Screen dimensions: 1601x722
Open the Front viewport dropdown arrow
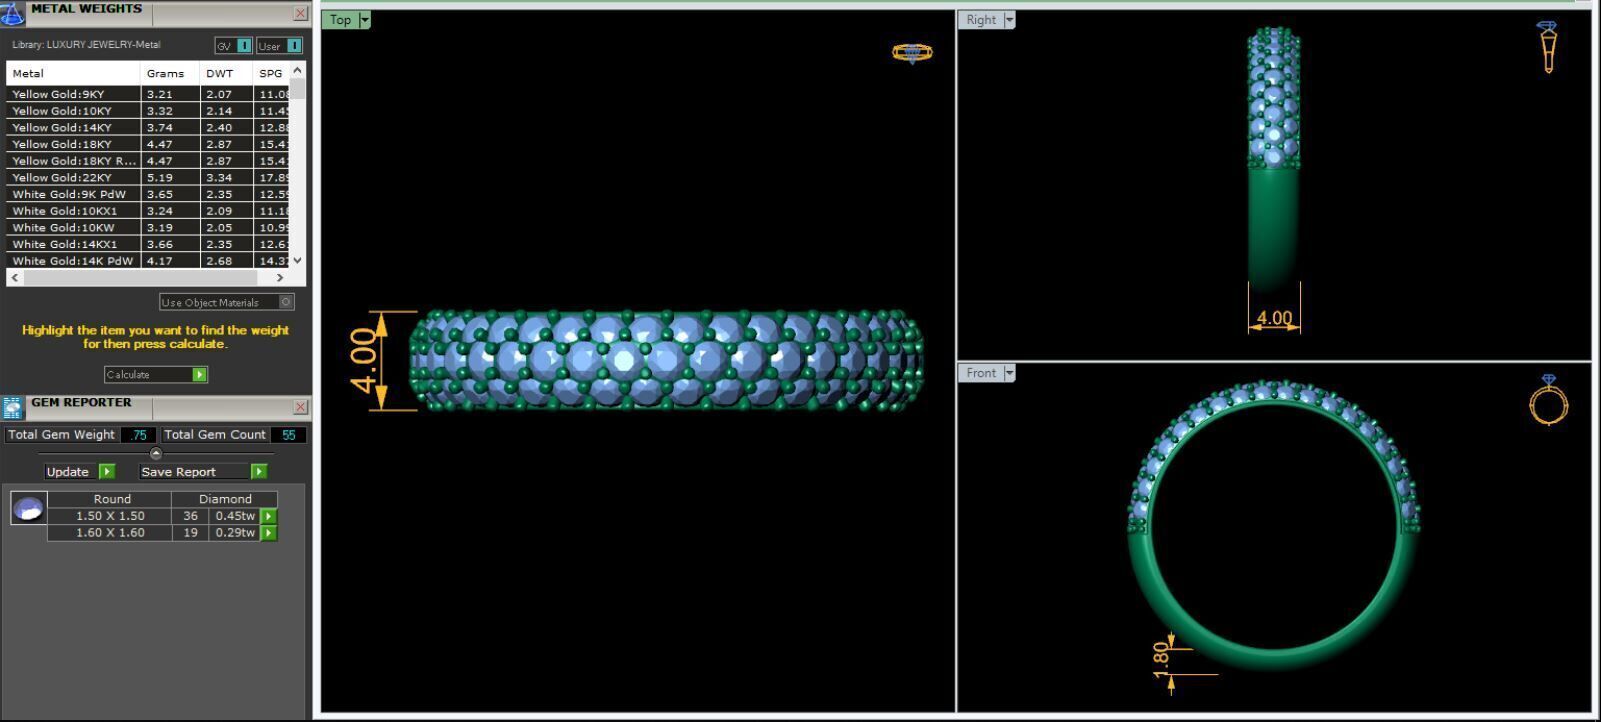(x=1009, y=373)
